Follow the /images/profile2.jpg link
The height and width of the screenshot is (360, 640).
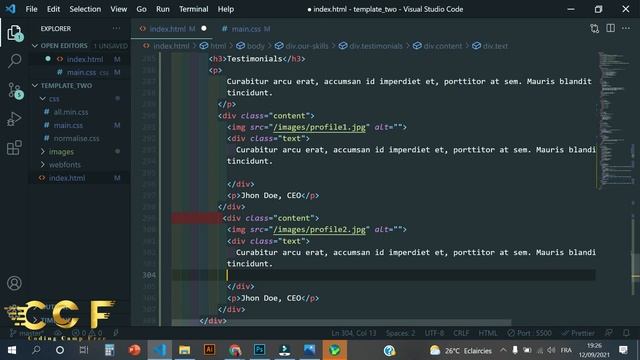[x=320, y=229]
